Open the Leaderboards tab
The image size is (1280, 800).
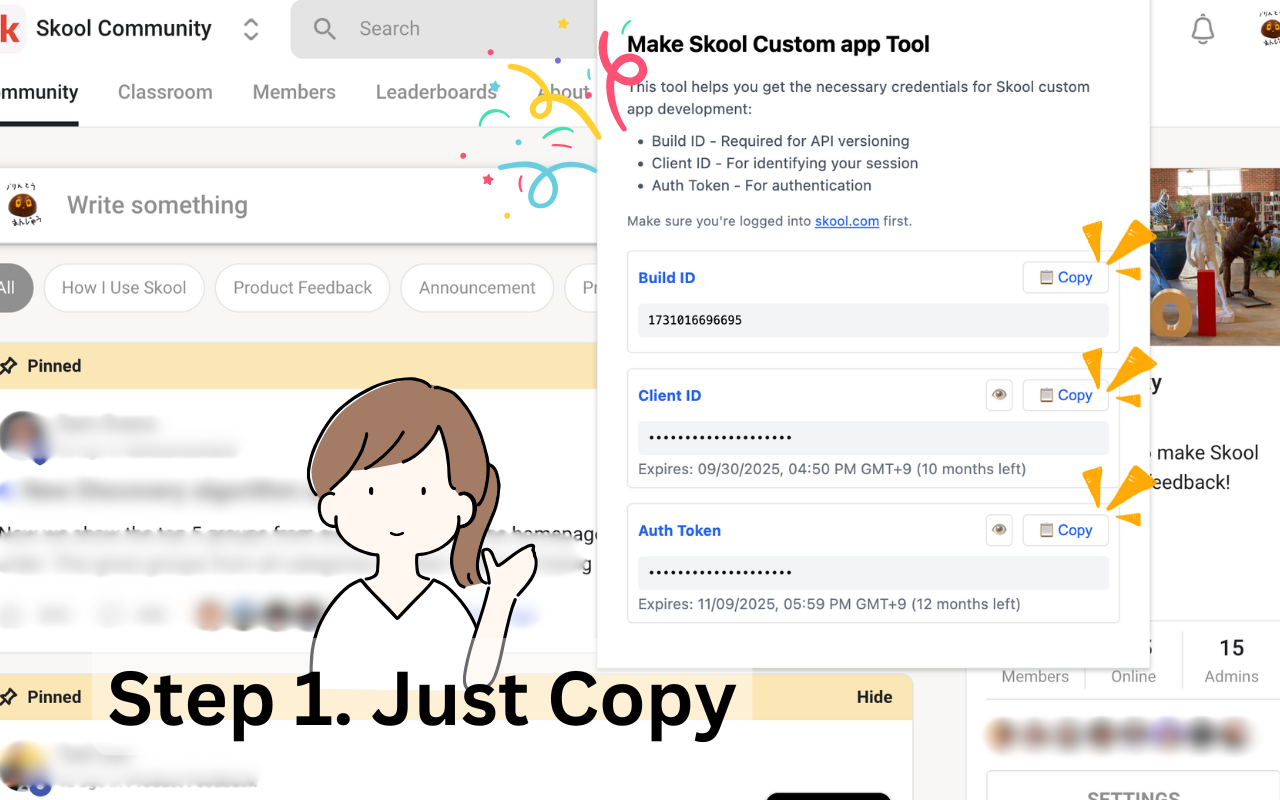click(436, 92)
